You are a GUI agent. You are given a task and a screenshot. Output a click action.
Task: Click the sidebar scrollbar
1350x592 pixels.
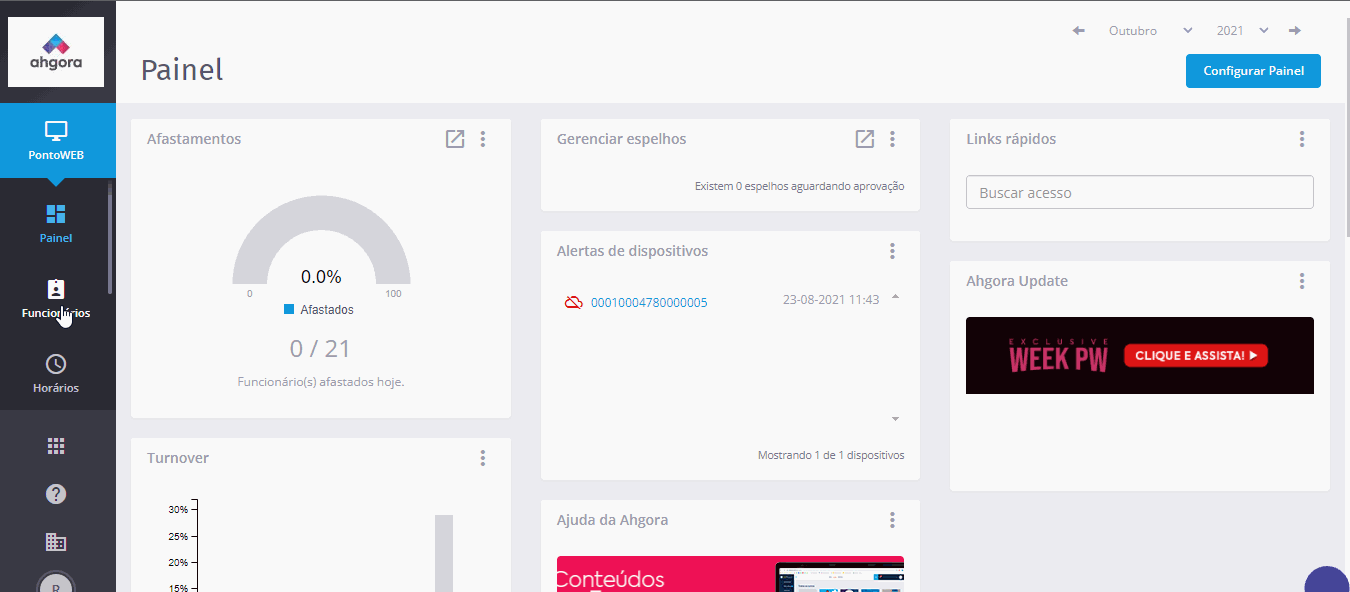(x=110, y=238)
